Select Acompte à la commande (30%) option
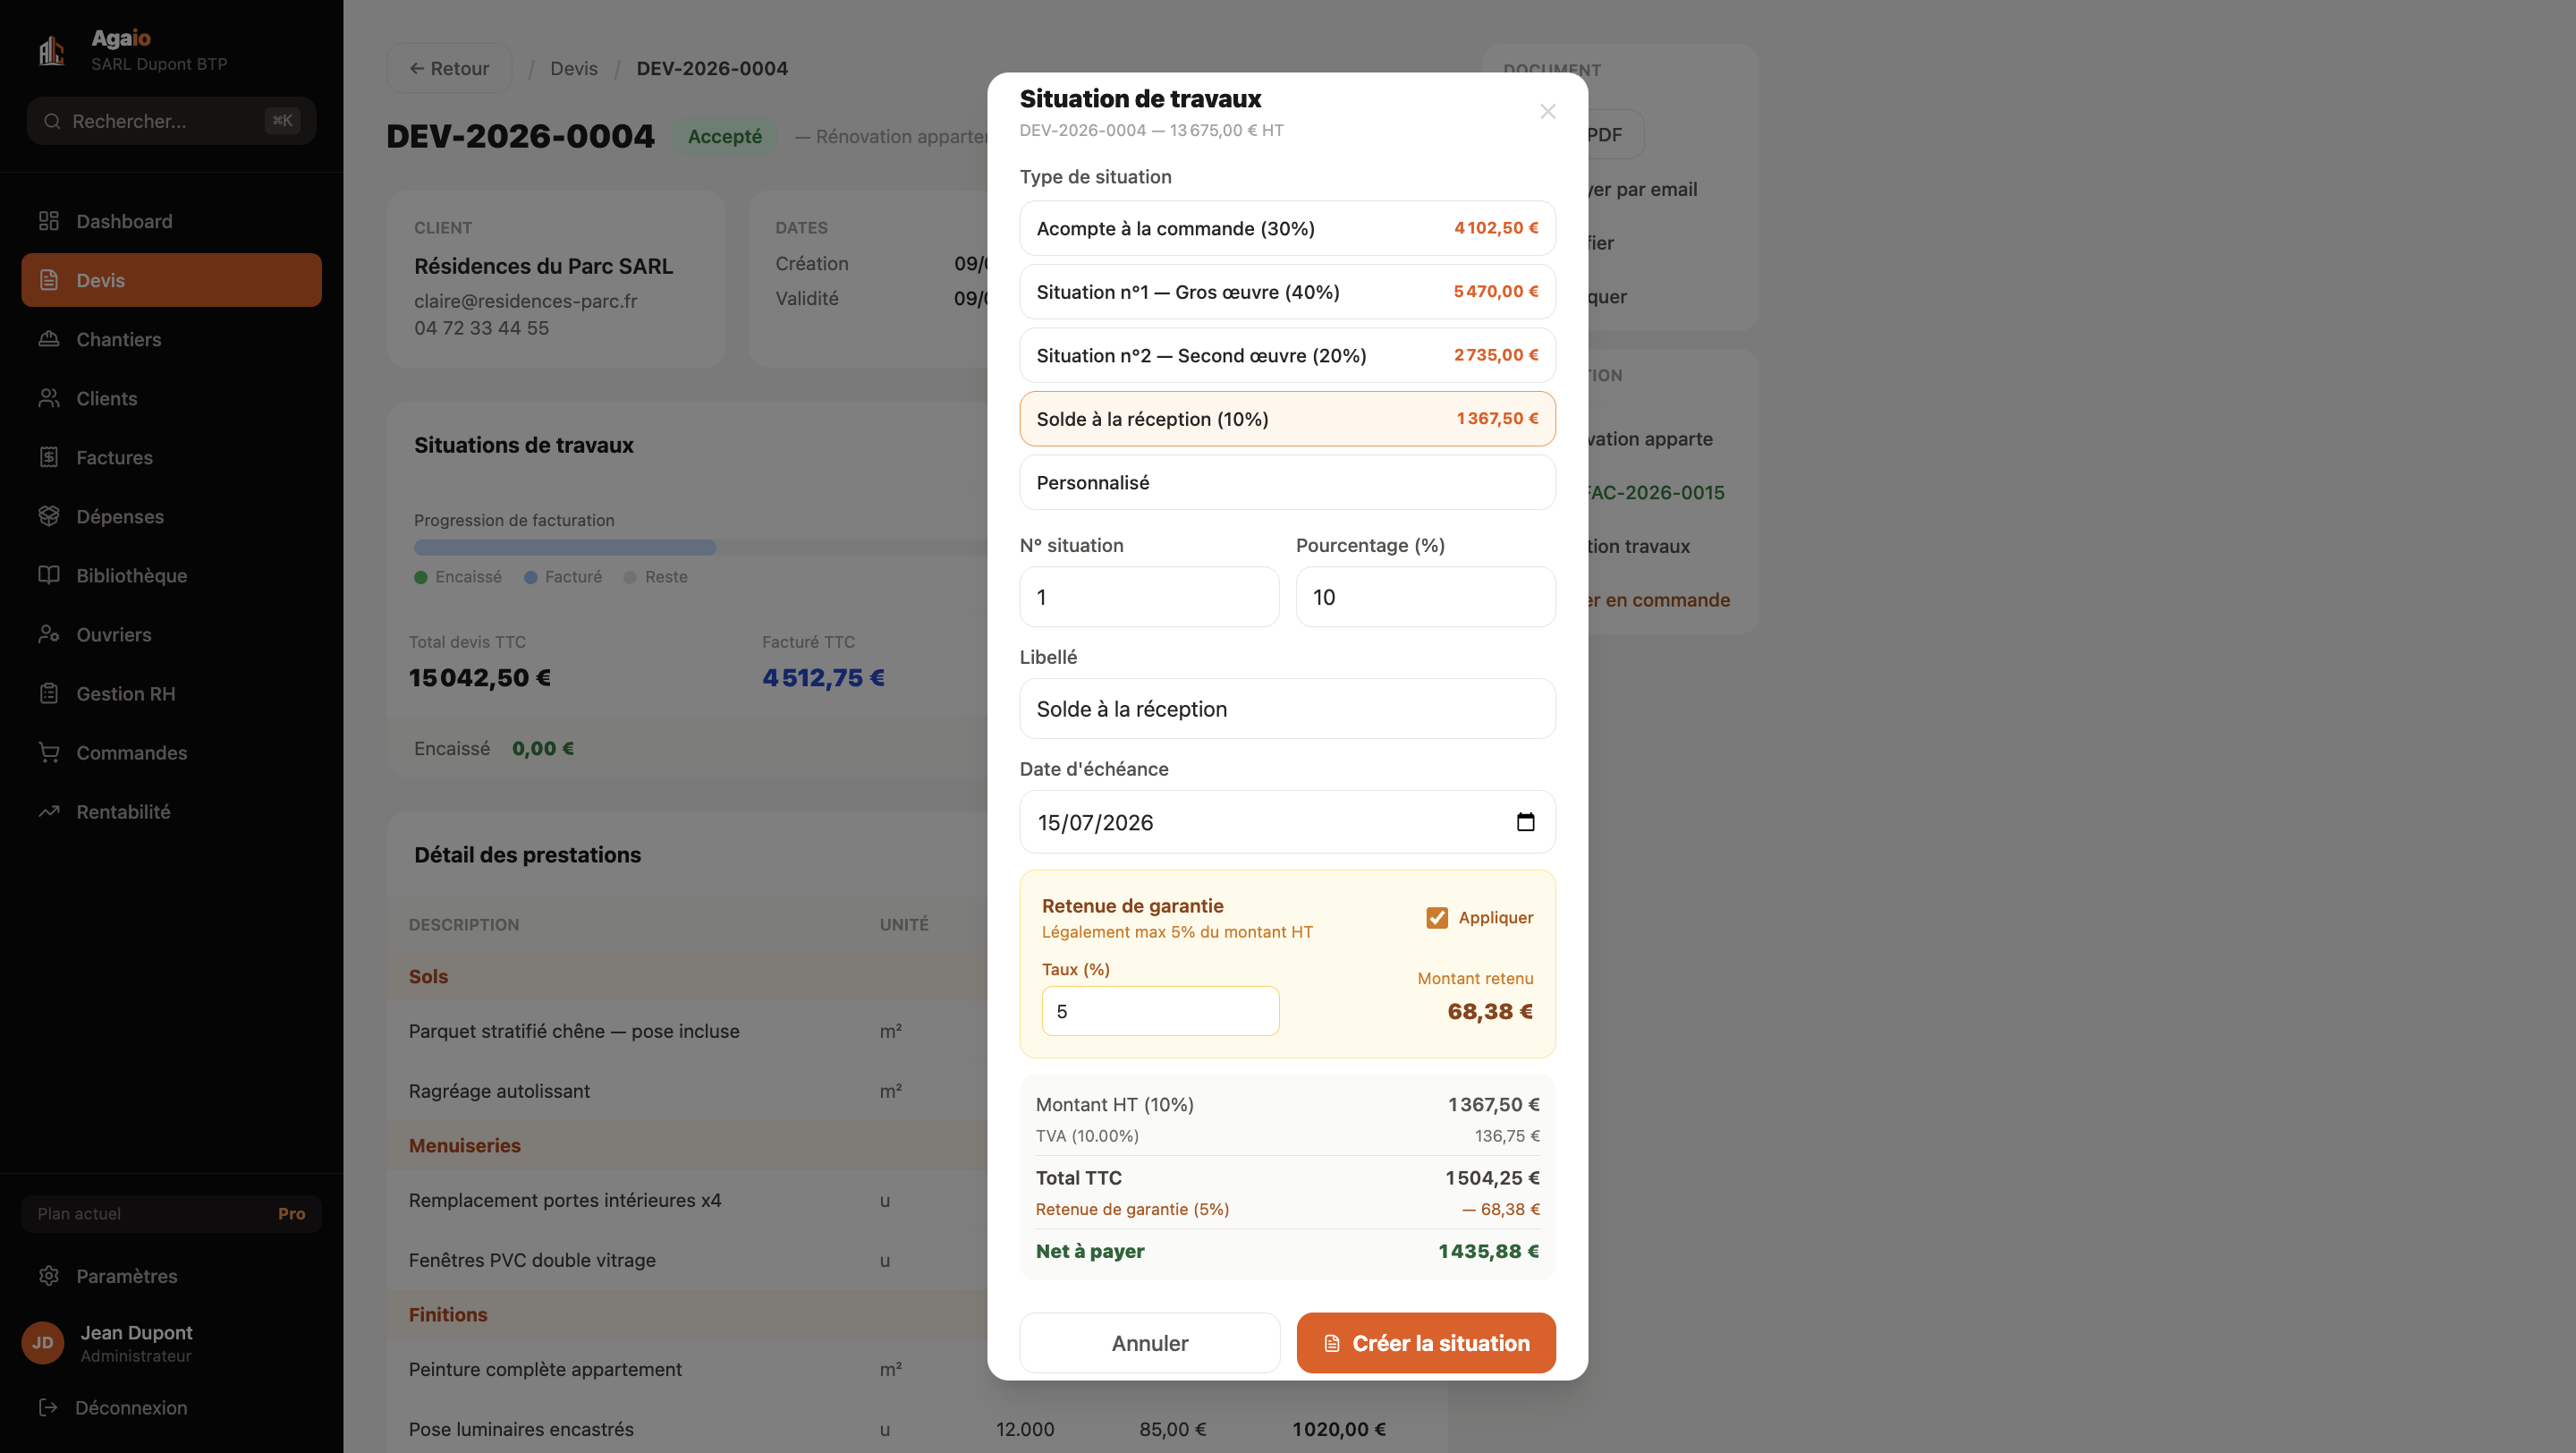Viewport: 2576px width, 1453px height. coord(1287,228)
